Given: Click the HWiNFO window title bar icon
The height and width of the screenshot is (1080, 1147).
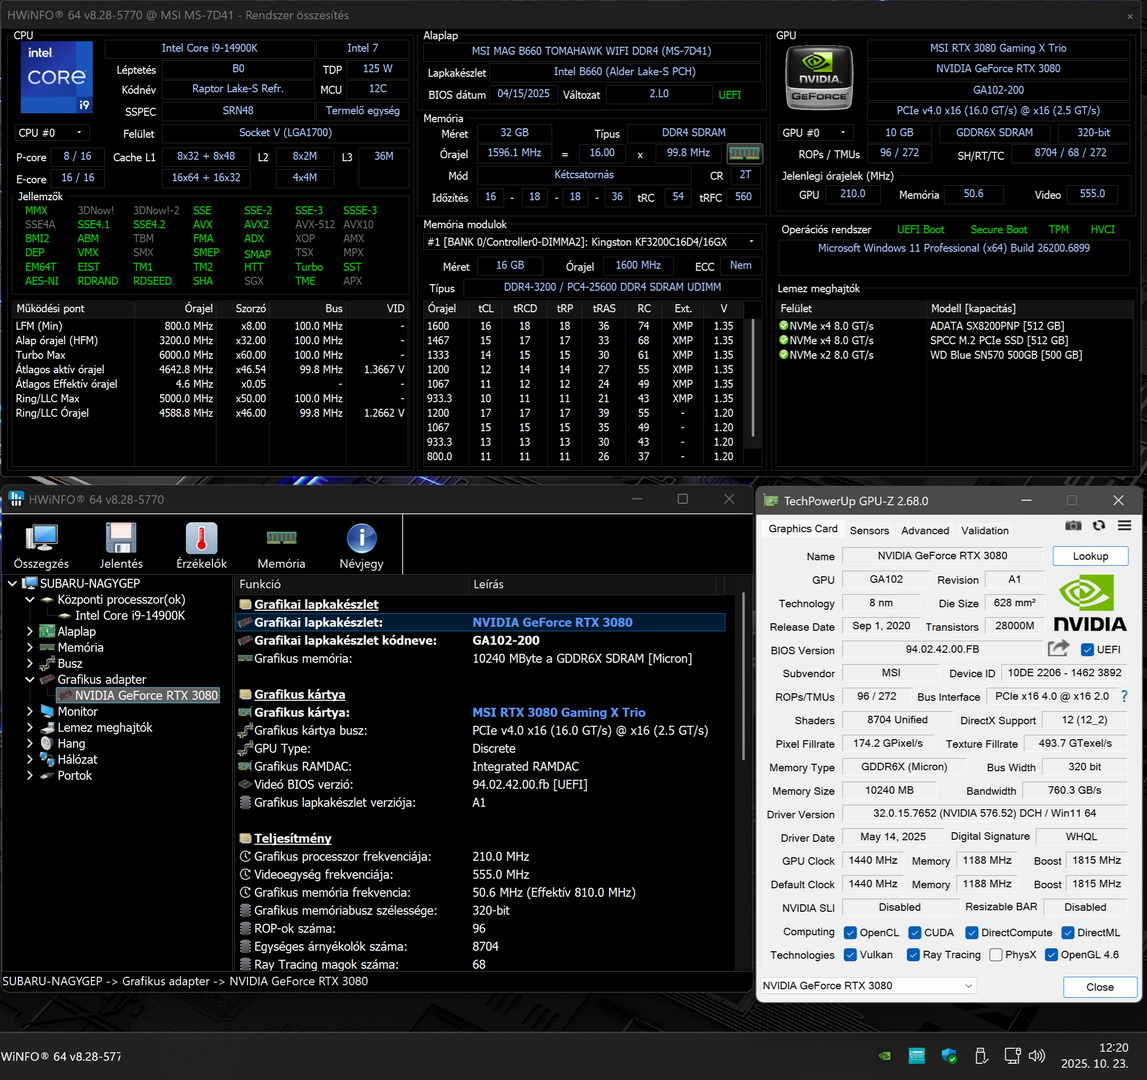Looking at the screenshot, I should 15,499.
